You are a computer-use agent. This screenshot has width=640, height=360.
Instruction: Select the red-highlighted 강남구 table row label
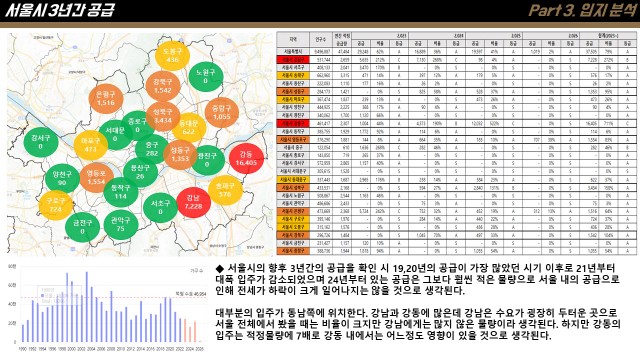coord(293,60)
